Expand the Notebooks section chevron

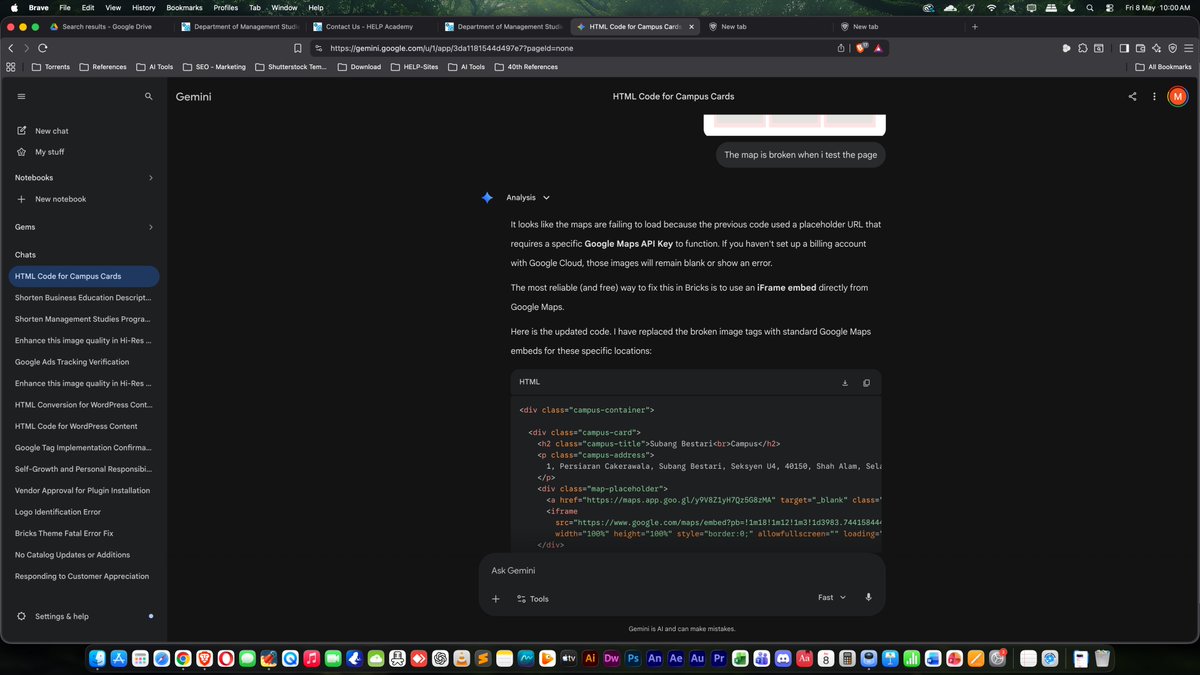coord(151,178)
